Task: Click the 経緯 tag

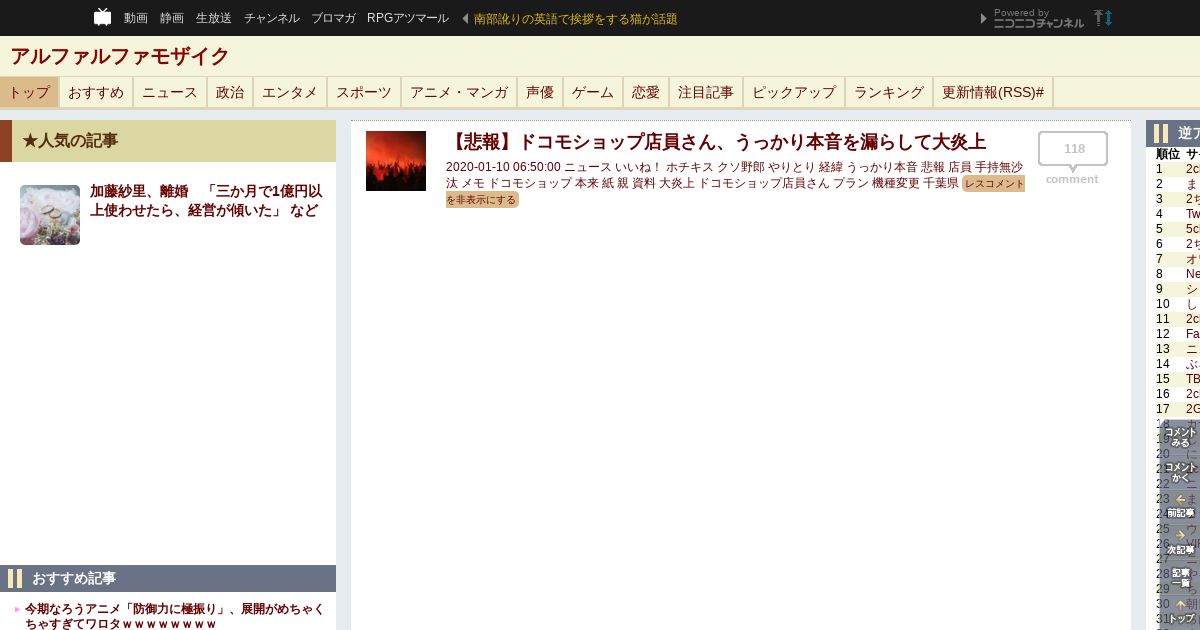Action: tap(831, 167)
